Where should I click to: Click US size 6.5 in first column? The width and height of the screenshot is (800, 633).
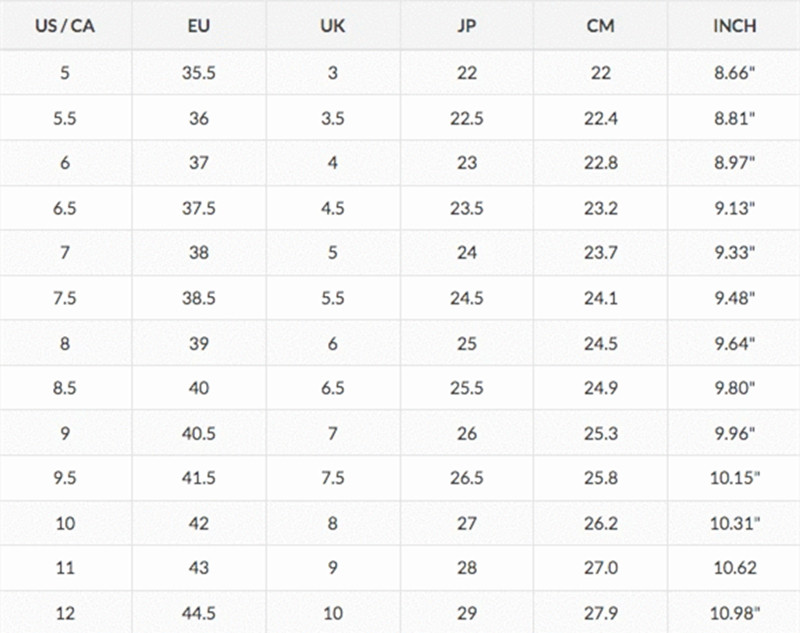pos(65,208)
